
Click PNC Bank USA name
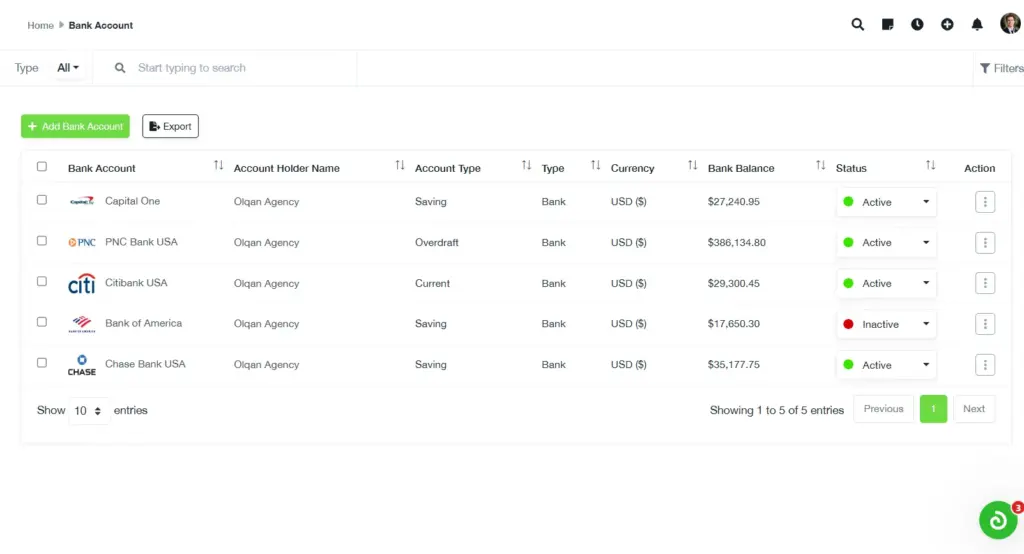[x=141, y=242]
